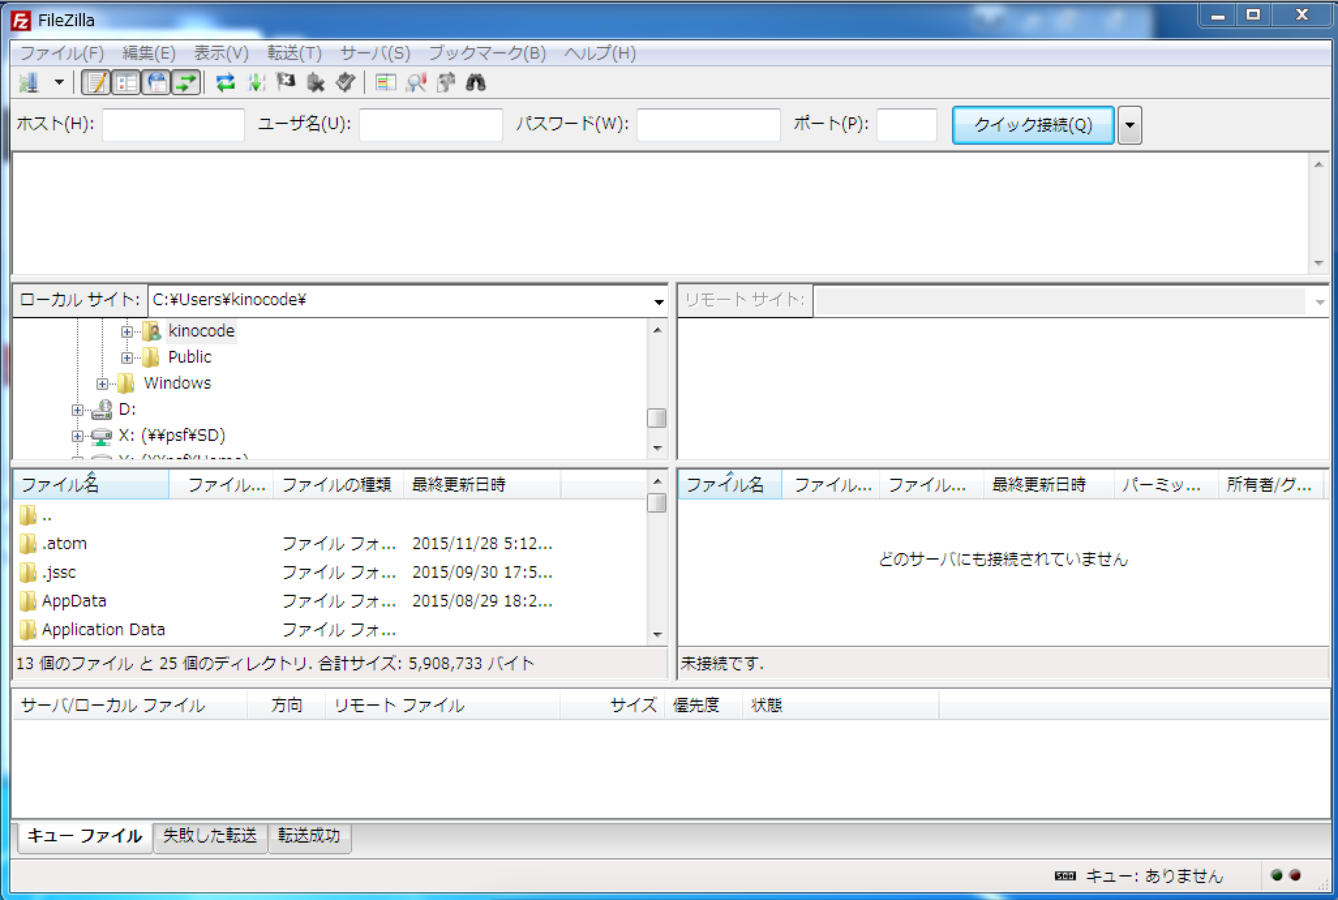Toggle processing of the transfer queue
This screenshot has width=1338, height=900.
click(x=256, y=83)
